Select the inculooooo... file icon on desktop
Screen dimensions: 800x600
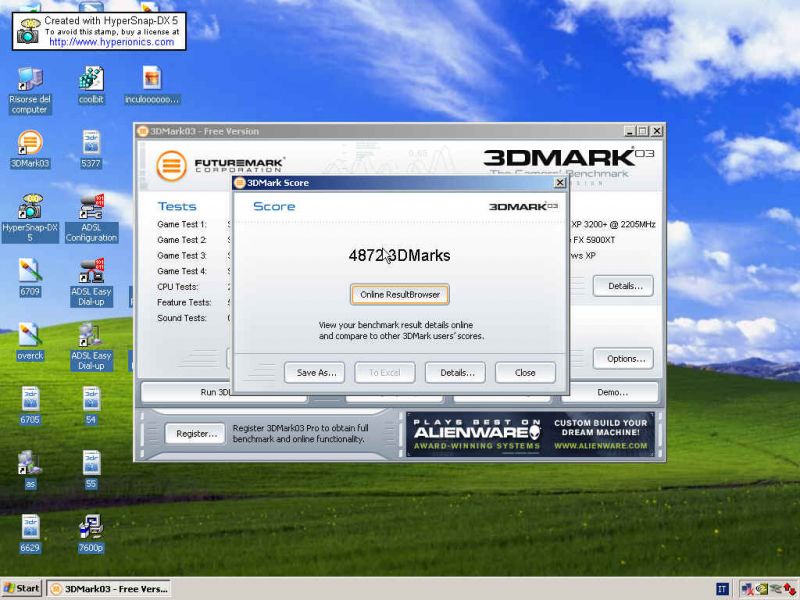152,85
